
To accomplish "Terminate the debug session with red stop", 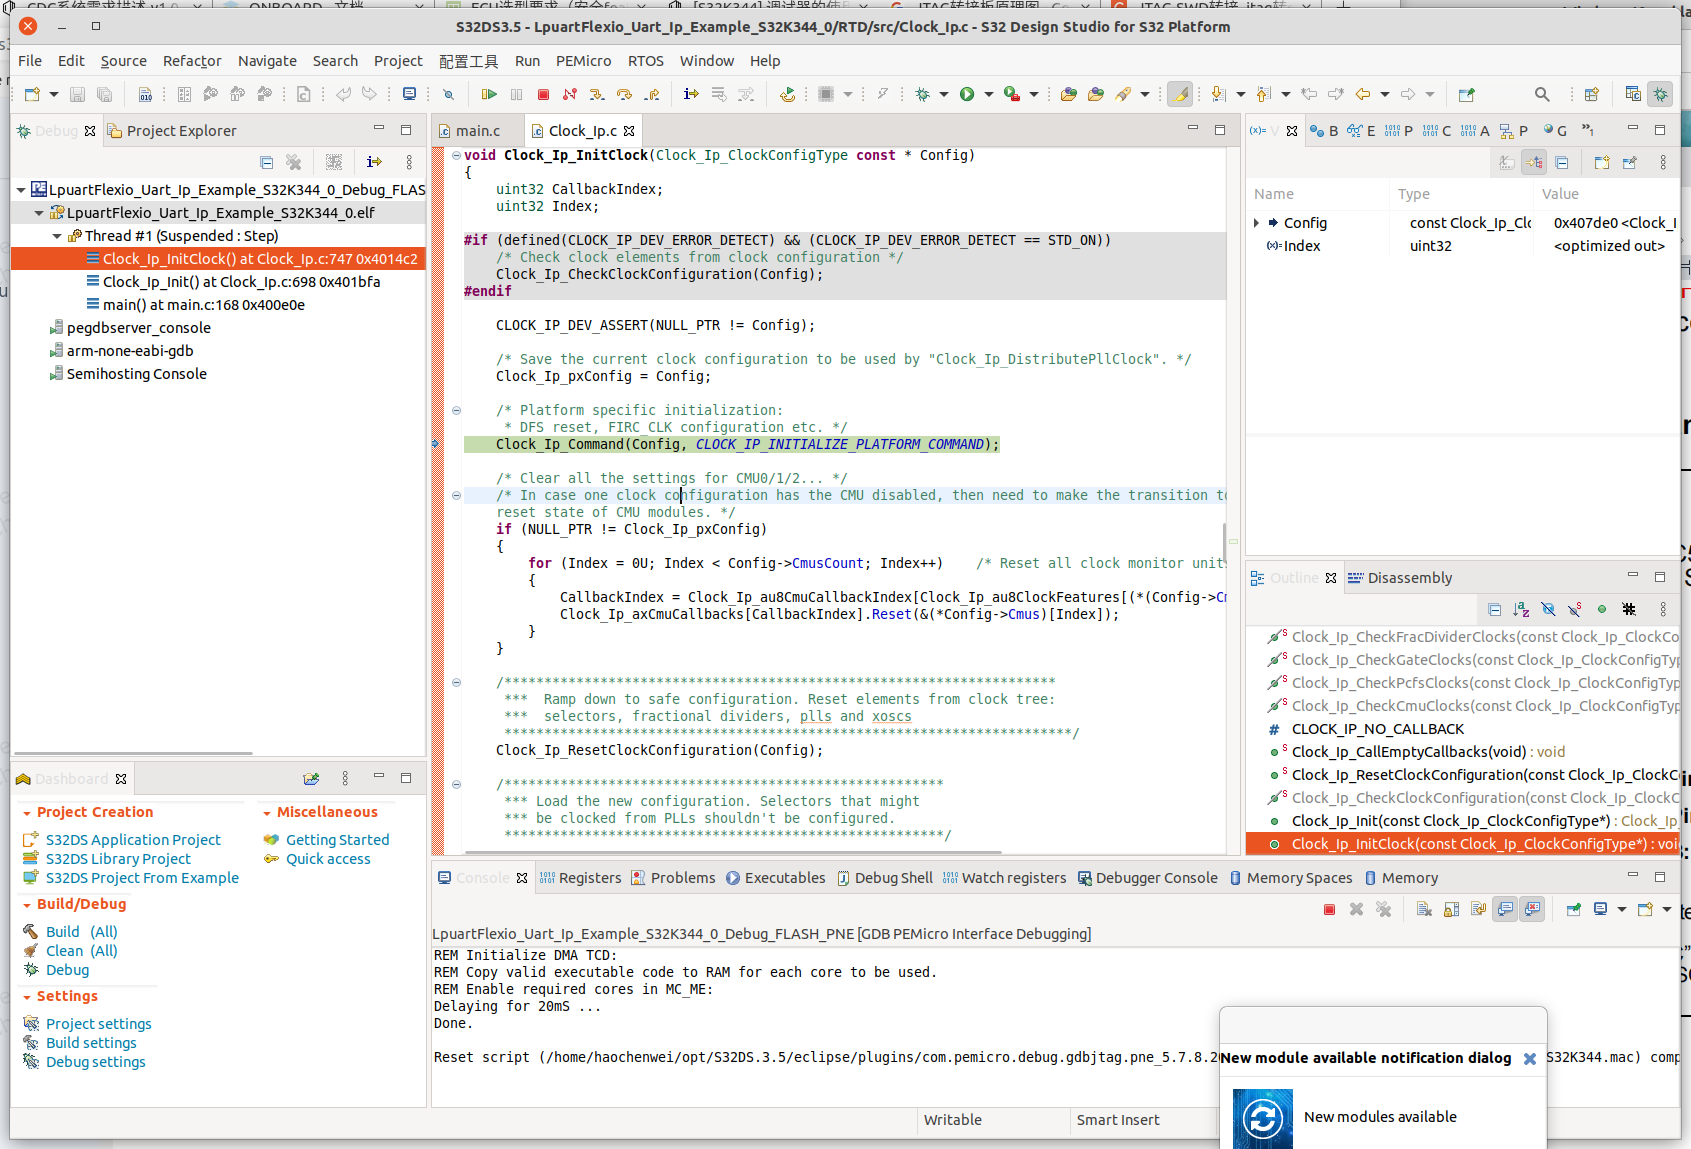I will click(543, 94).
